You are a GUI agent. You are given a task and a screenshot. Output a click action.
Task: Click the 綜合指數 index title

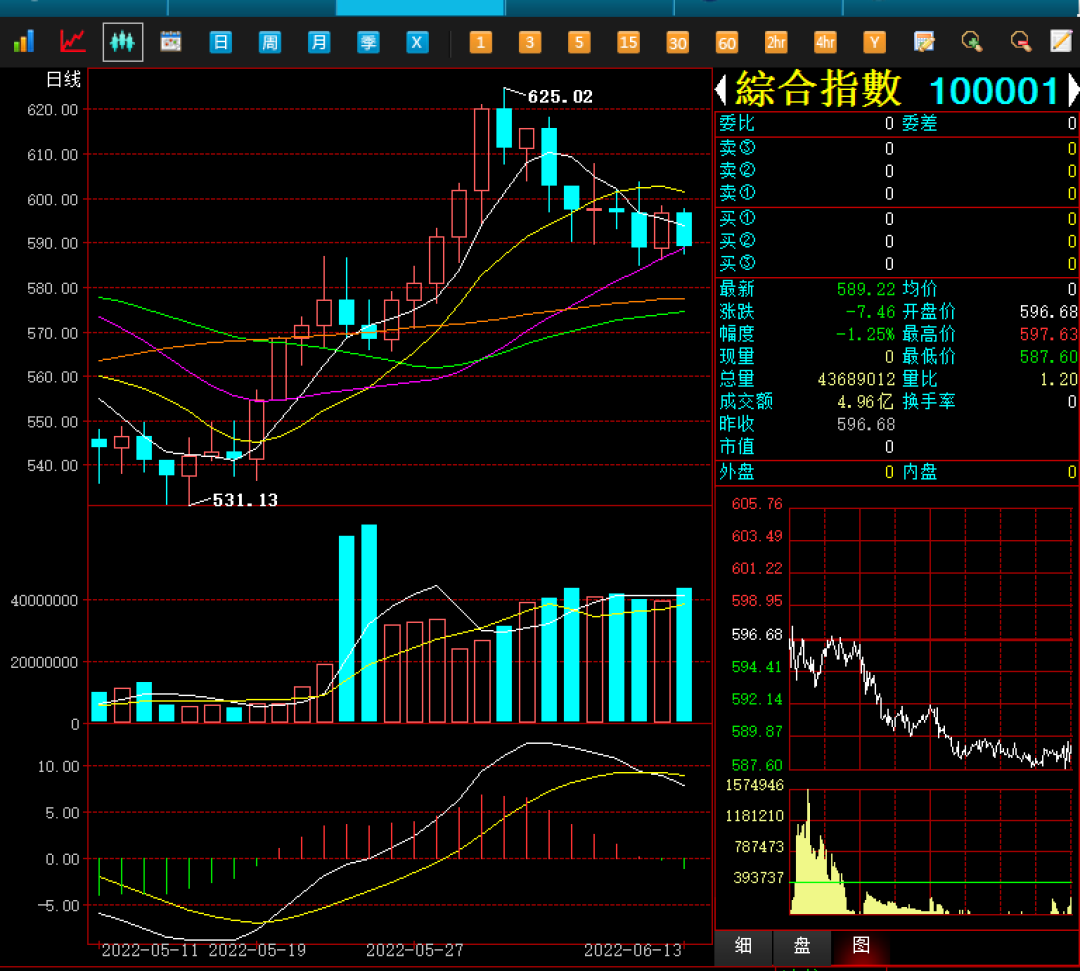coord(818,89)
